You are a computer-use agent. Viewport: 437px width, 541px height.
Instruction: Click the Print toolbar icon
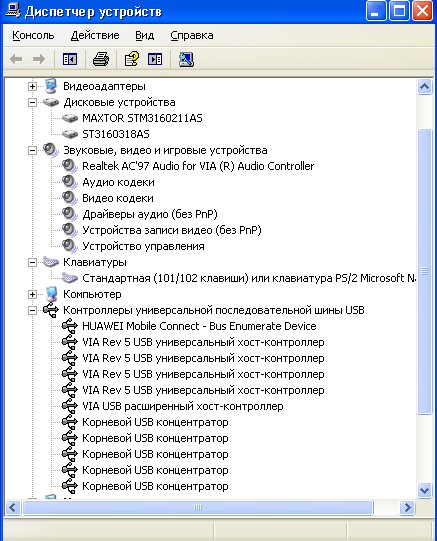click(101, 59)
